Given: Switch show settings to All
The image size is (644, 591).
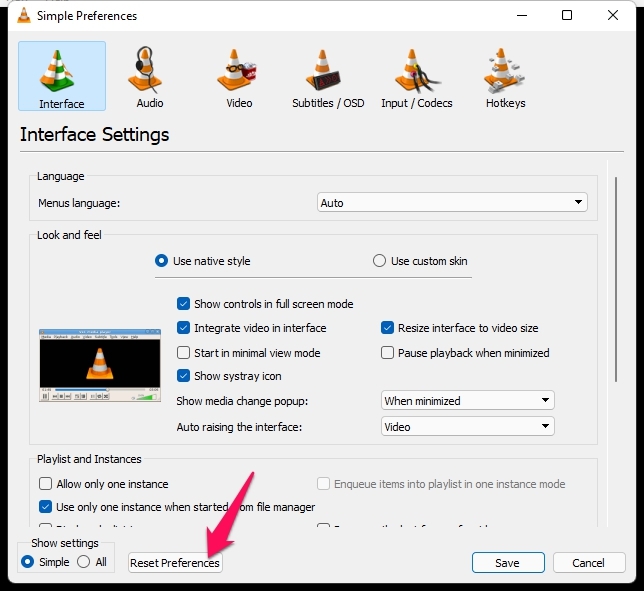Looking at the screenshot, I should pyautogui.click(x=92, y=562).
